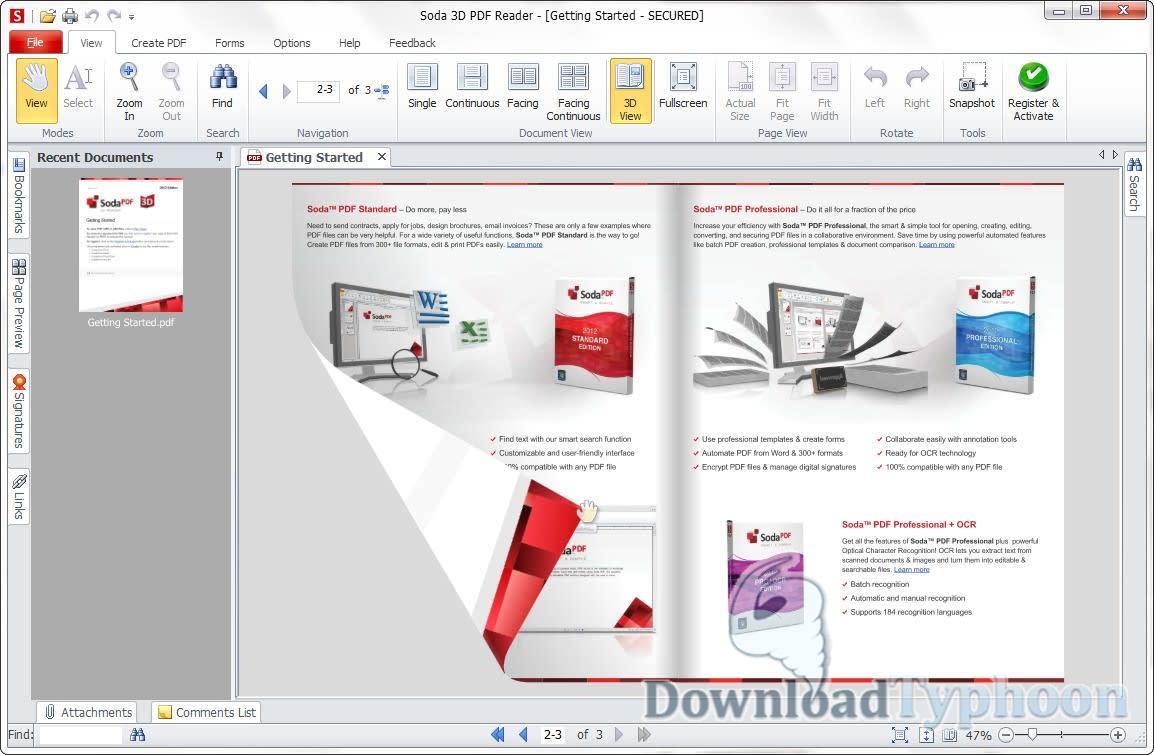Open a file from quick access toolbar

(48, 15)
